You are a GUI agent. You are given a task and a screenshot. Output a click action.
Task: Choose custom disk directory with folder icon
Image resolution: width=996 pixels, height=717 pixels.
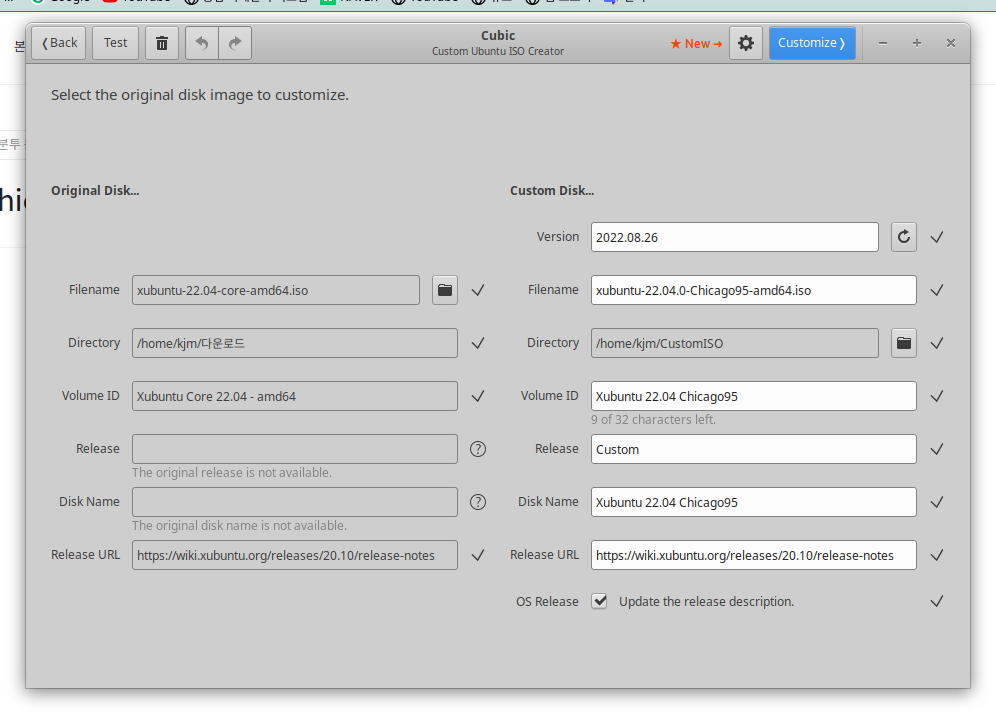pyautogui.click(x=904, y=344)
